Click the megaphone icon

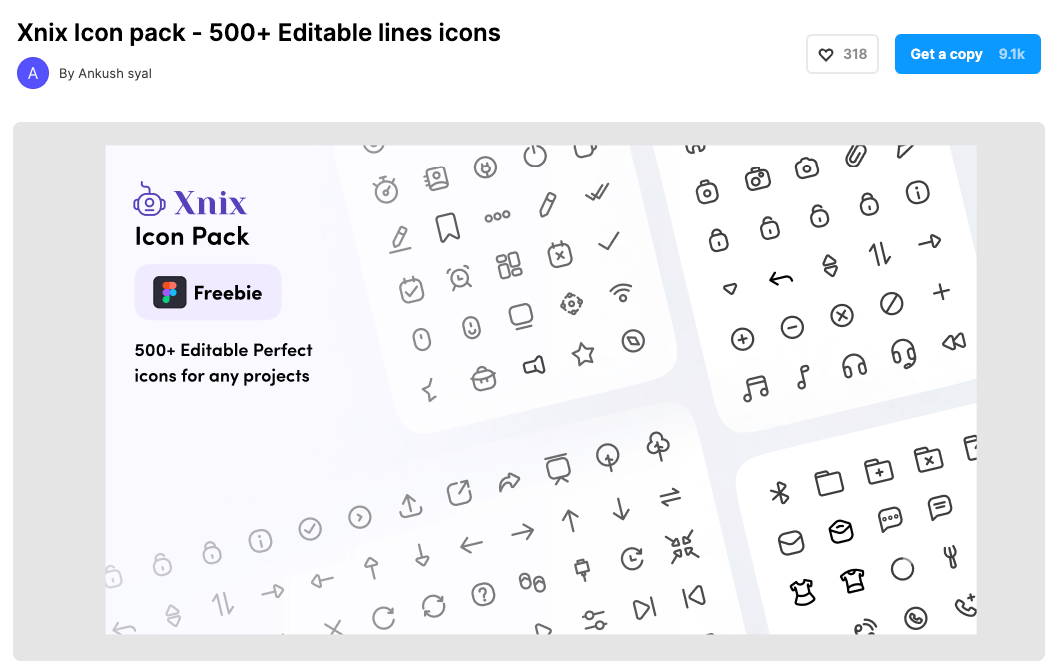(534, 366)
